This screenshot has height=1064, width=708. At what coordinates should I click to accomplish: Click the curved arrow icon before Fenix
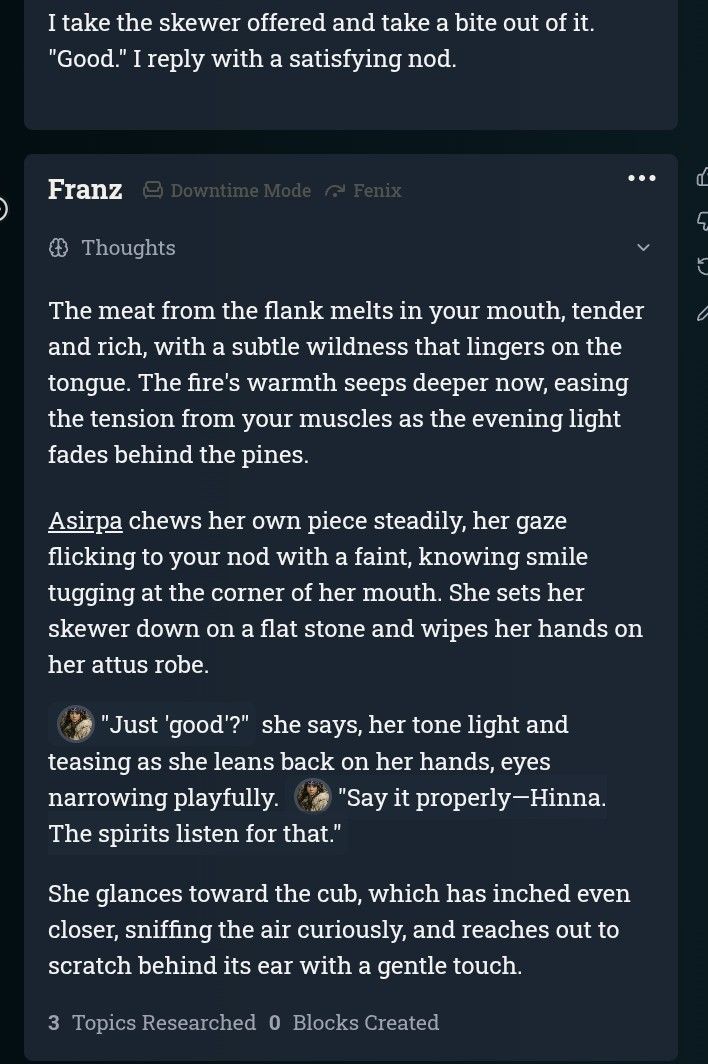click(335, 191)
